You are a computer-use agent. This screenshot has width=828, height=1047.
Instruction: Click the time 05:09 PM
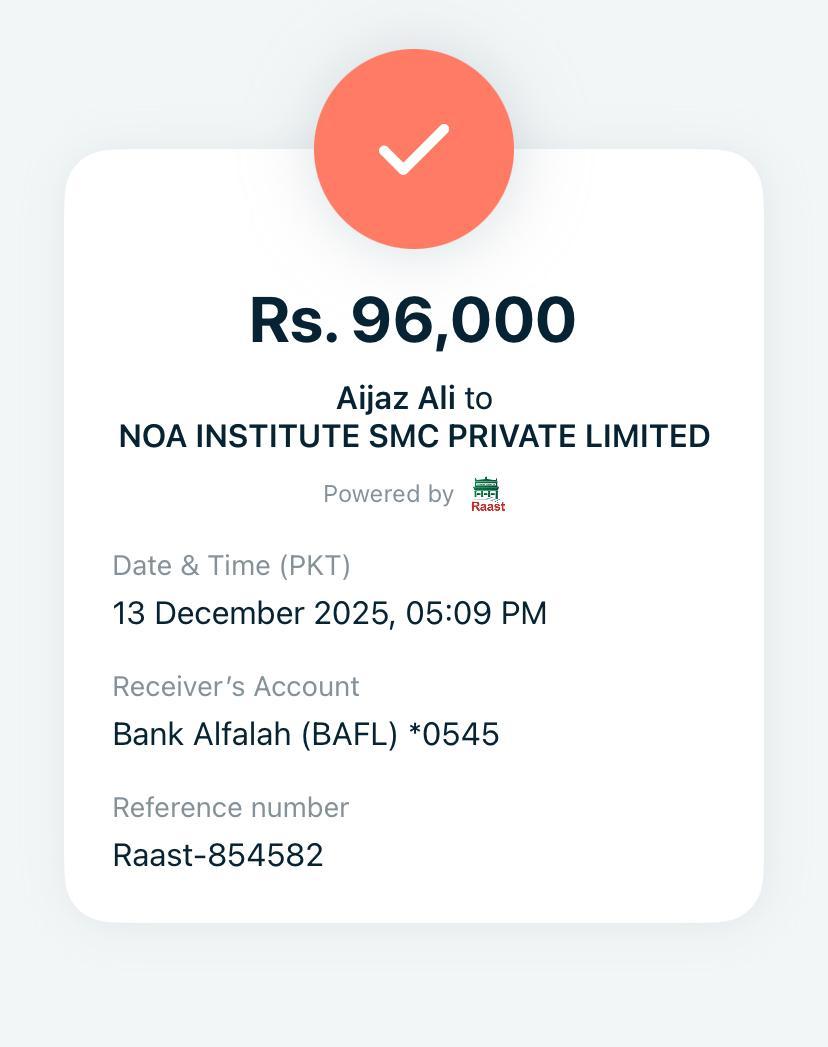click(x=476, y=613)
